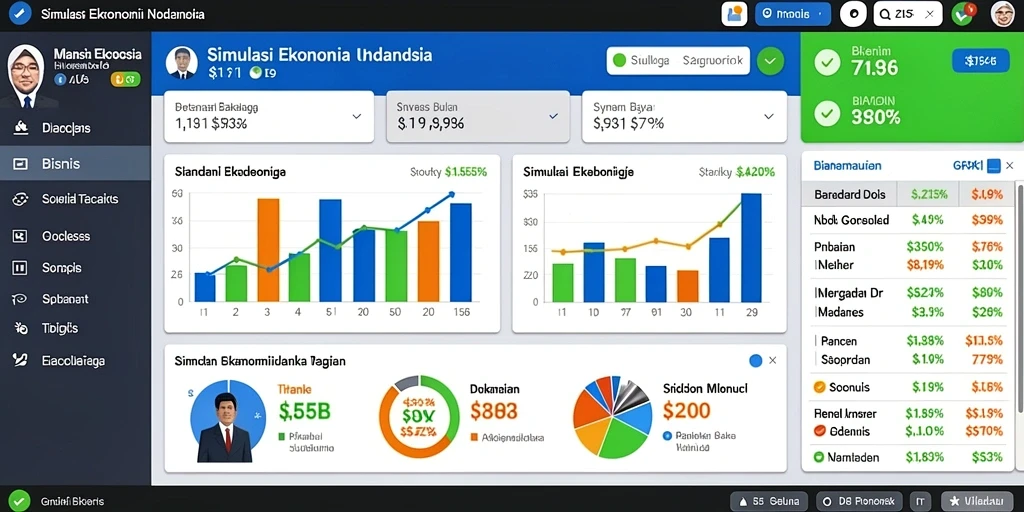Toggle the green checkmark beside 380%
Viewport: 1024px width, 512px height.
(x=827, y=114)
